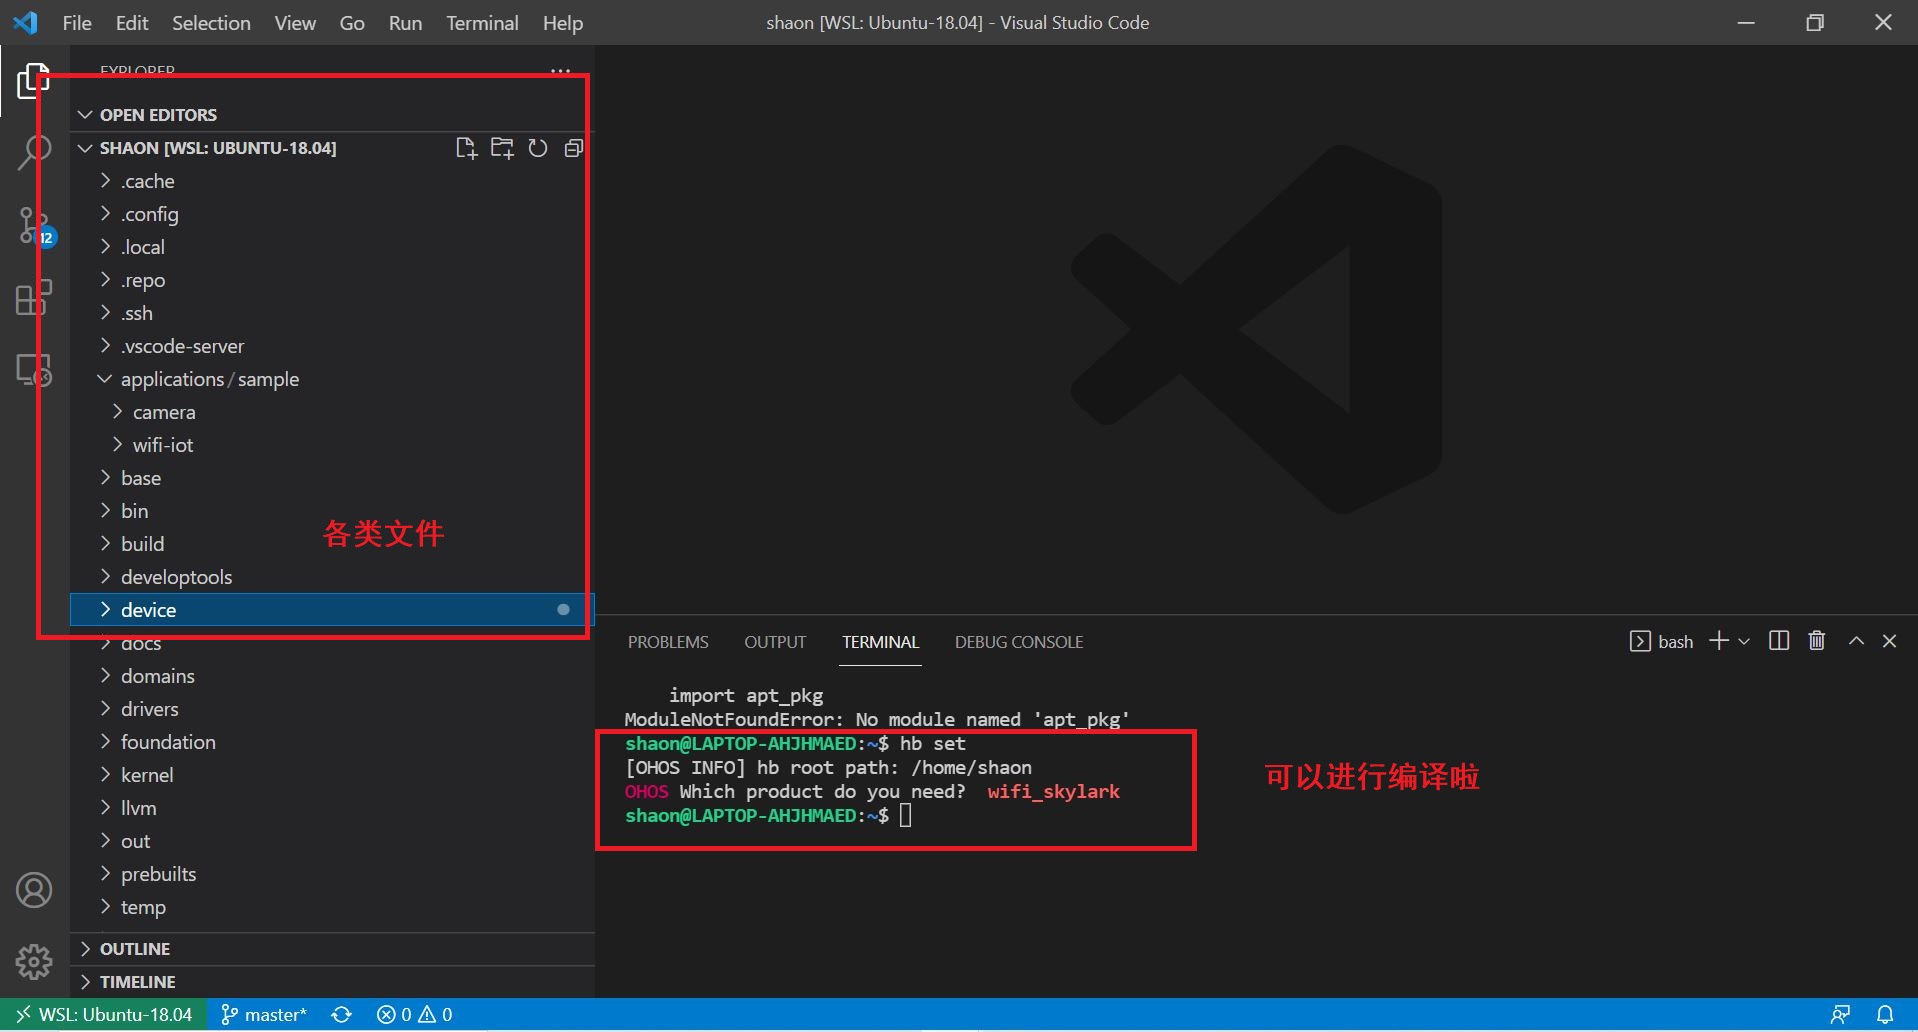Open the feedback icon in status bar

[1840, 1015]
